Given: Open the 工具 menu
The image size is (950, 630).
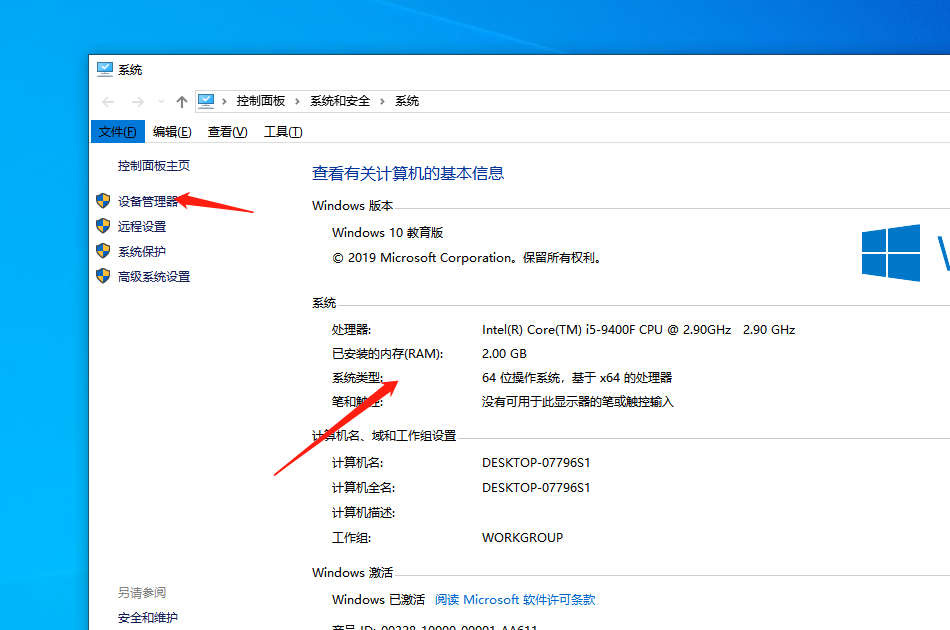Looking at the screenshot, I should click(x=283, y=131).
